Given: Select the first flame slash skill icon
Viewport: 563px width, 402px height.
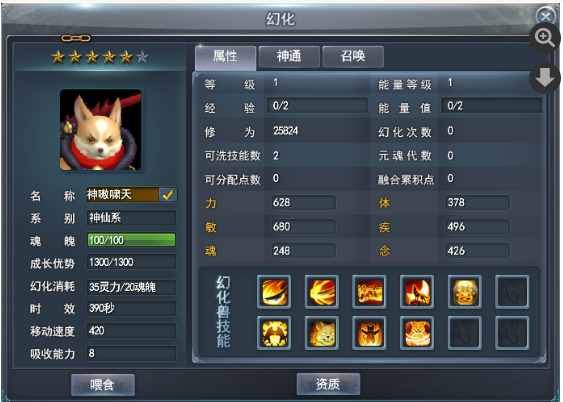Looking at the screenshot, I should point(274,292).
